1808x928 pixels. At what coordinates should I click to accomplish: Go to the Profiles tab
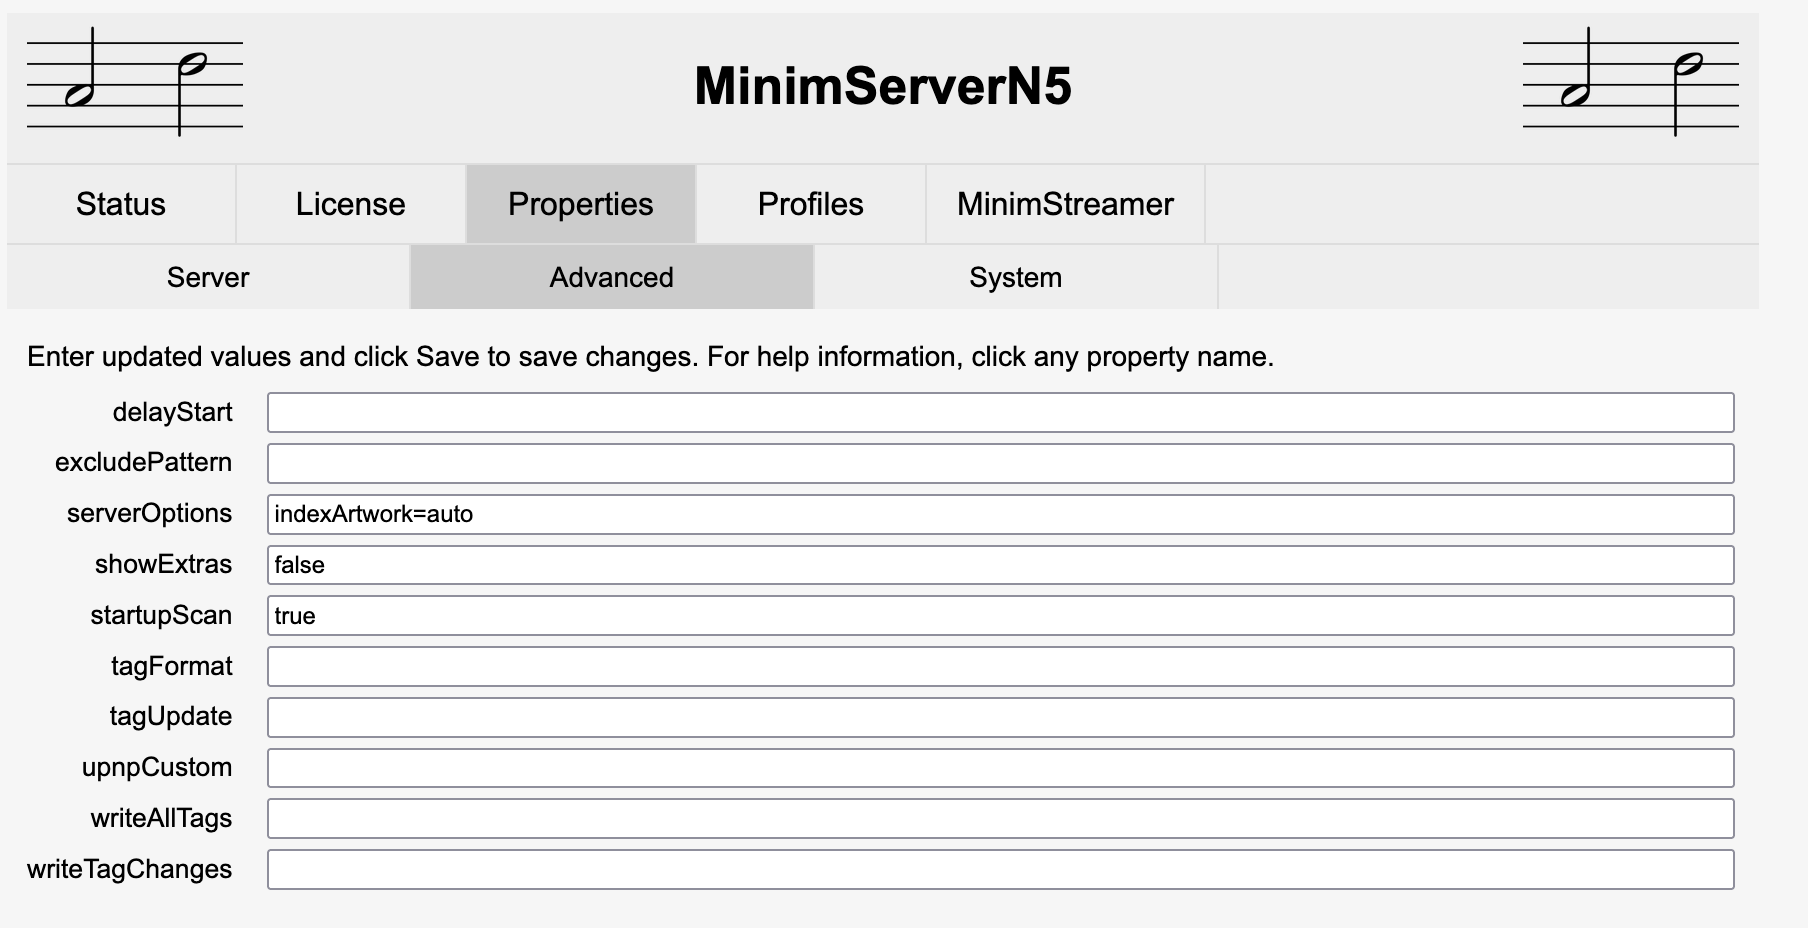point(811,204)
